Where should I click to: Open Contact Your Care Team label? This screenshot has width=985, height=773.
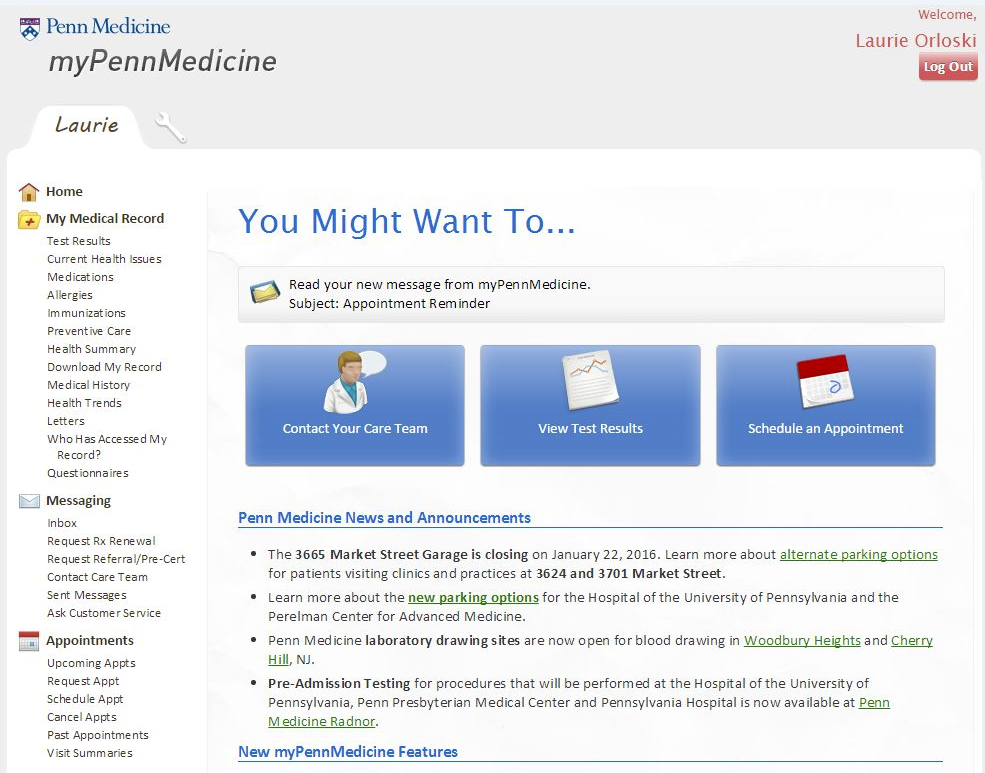355,429
